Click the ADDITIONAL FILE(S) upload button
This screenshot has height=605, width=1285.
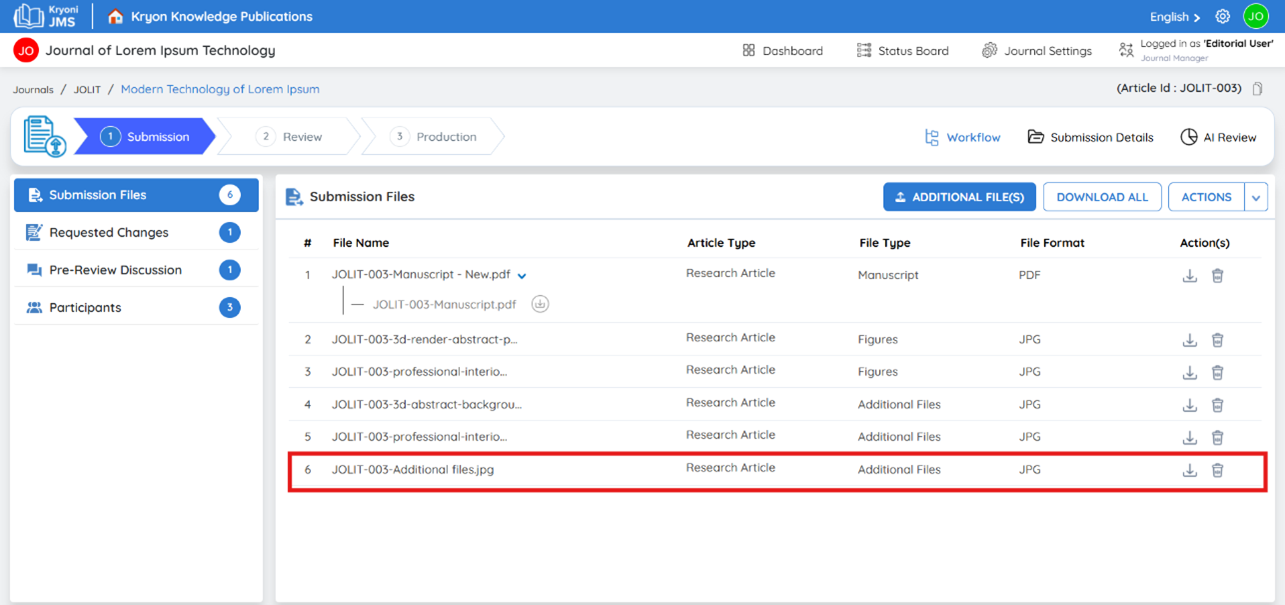pos(959,197)
